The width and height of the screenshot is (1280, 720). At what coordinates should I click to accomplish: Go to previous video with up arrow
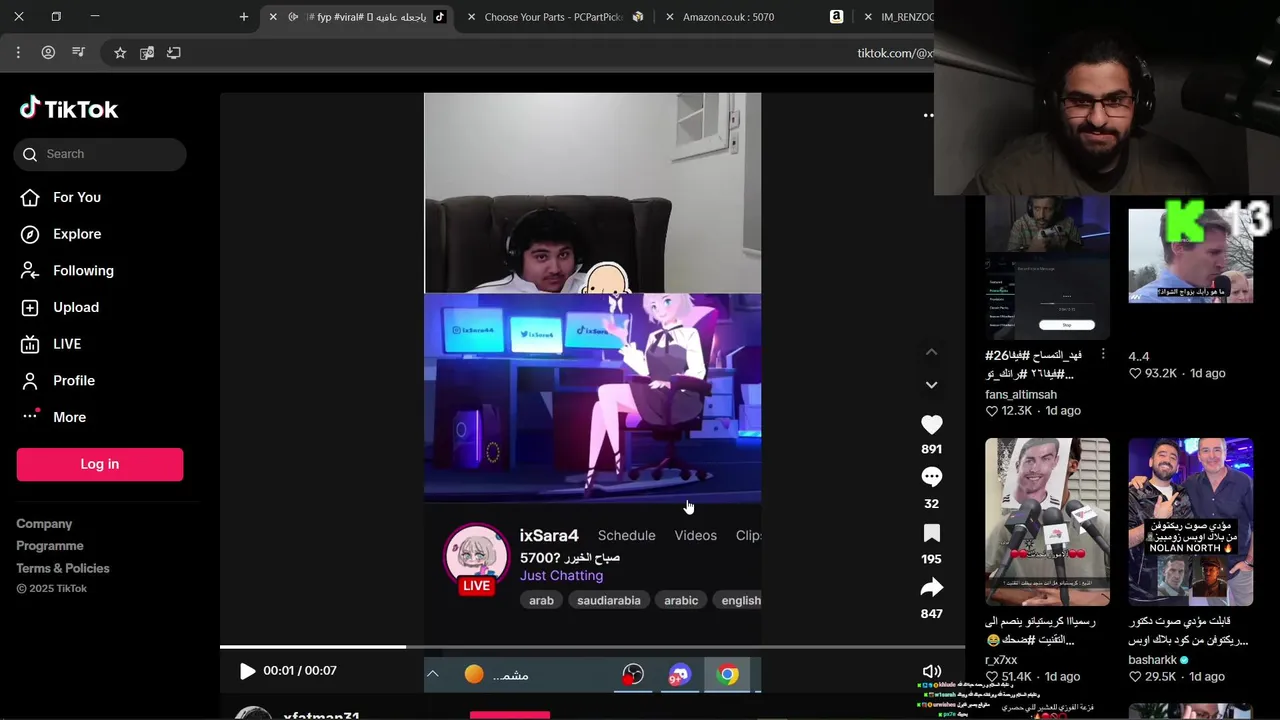point(931,352)
